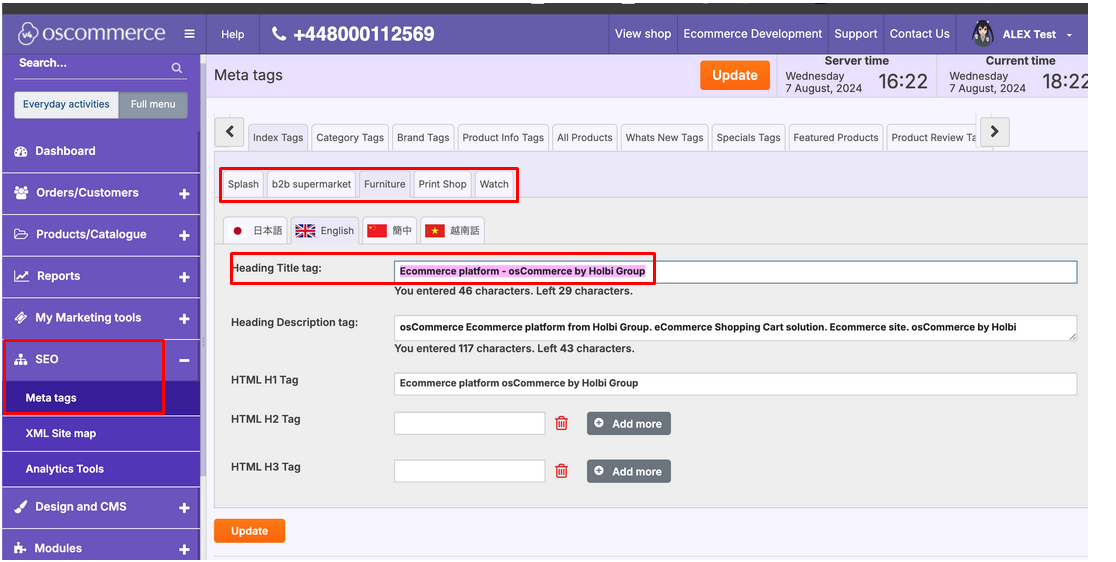Delete the HTML H2 Tag with trash icon
1116x562 pixels.
tap(561, 423)
